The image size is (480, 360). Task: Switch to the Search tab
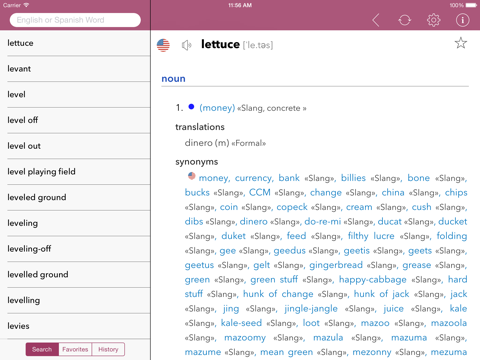[x=42, y=349]
